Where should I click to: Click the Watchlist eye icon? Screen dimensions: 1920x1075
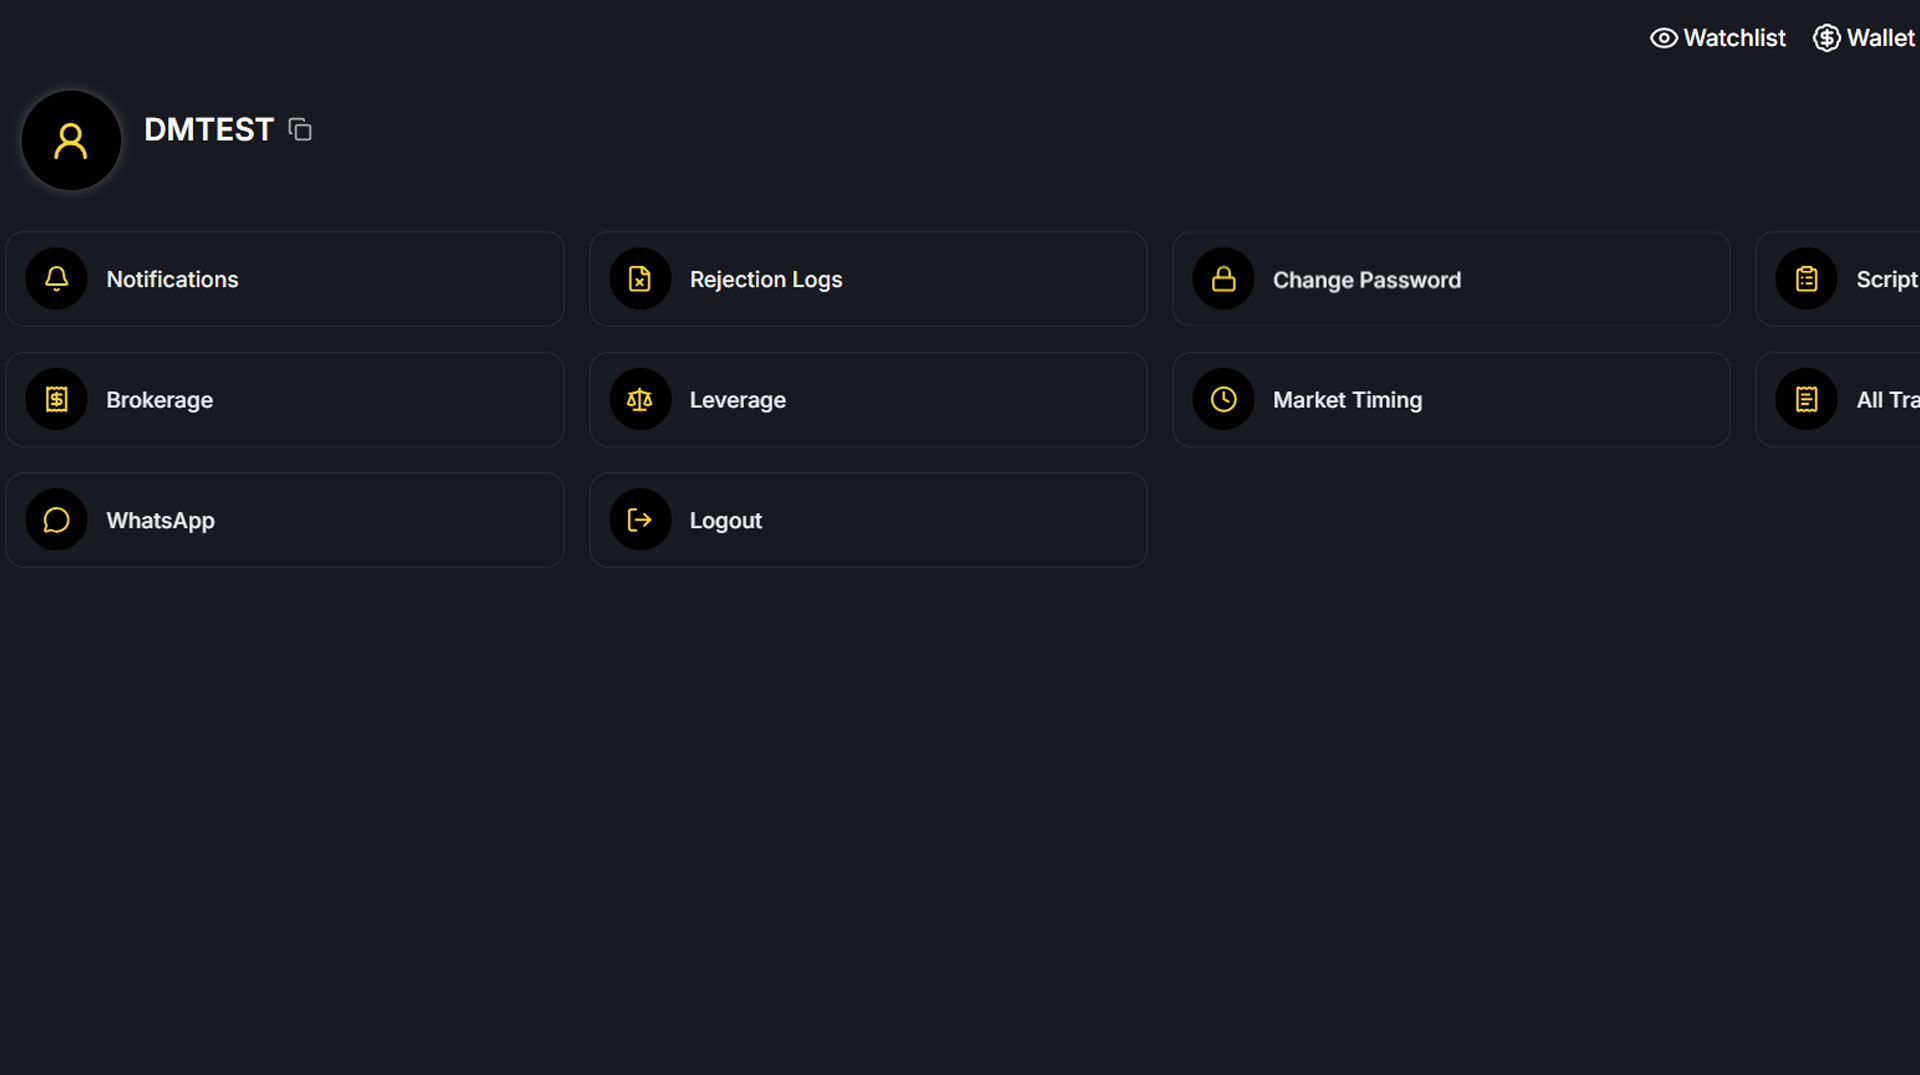point(1663,37)
